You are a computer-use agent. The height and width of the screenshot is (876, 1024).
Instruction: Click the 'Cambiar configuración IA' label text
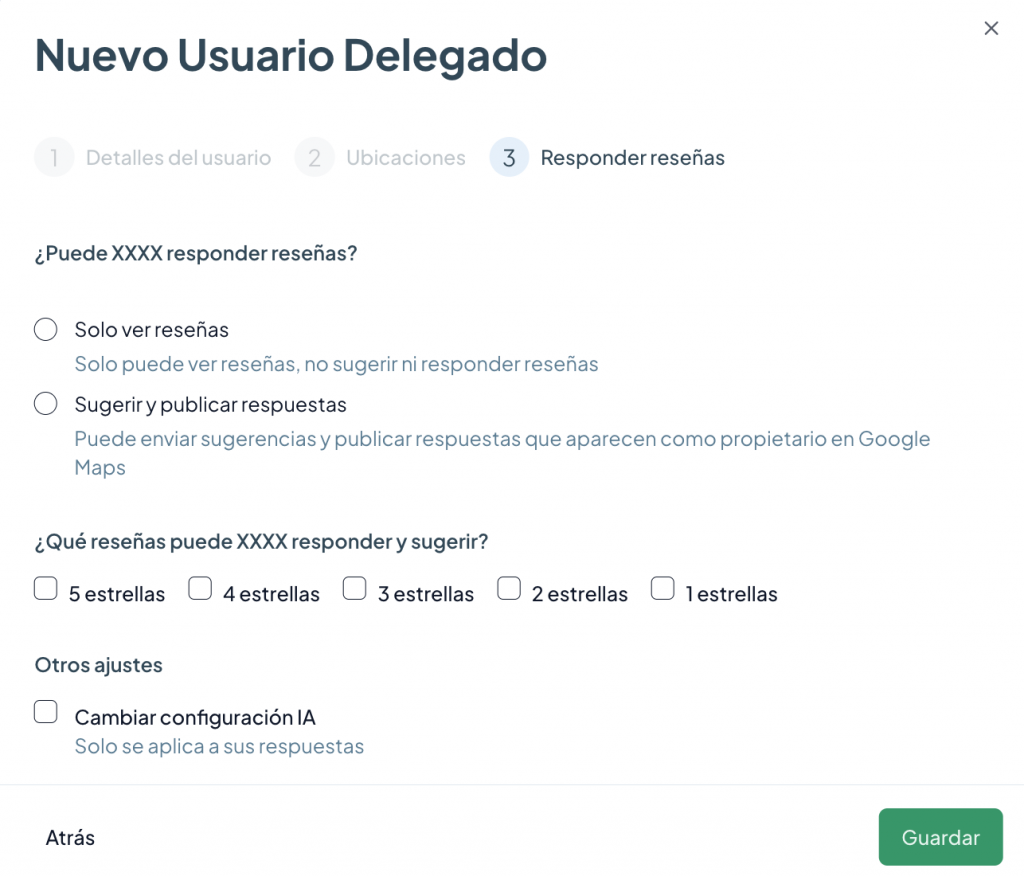point(195,717)
